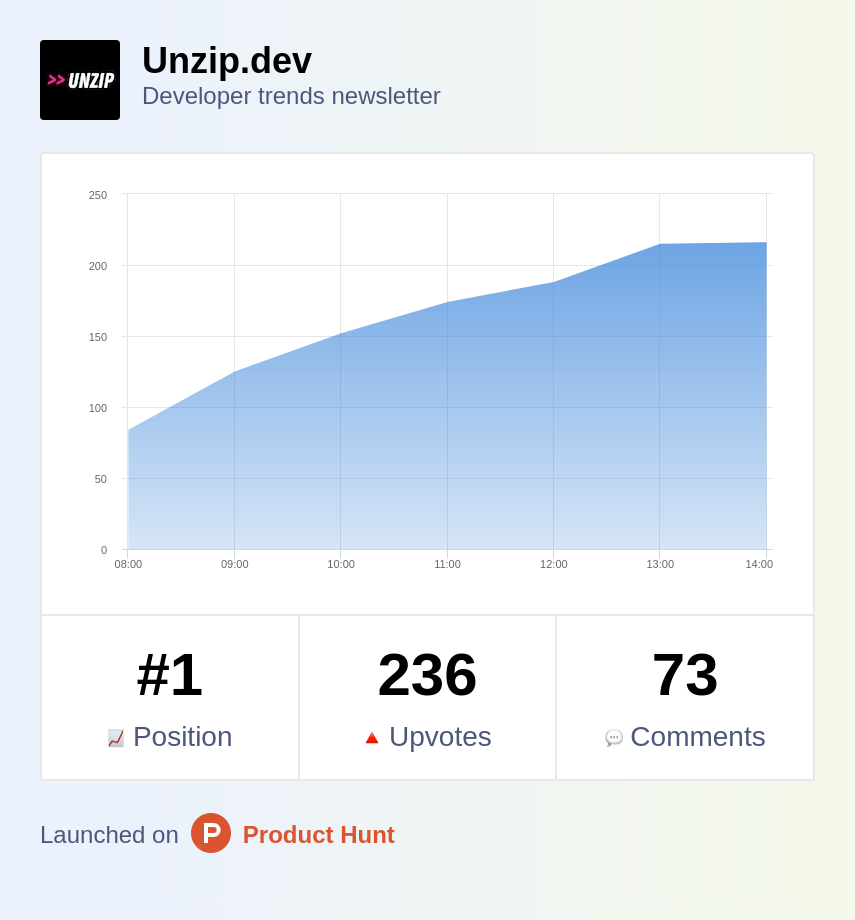This screenshot has height=920, width=855.
Task: Click the Upvotes label
Action: coord(440,737)
